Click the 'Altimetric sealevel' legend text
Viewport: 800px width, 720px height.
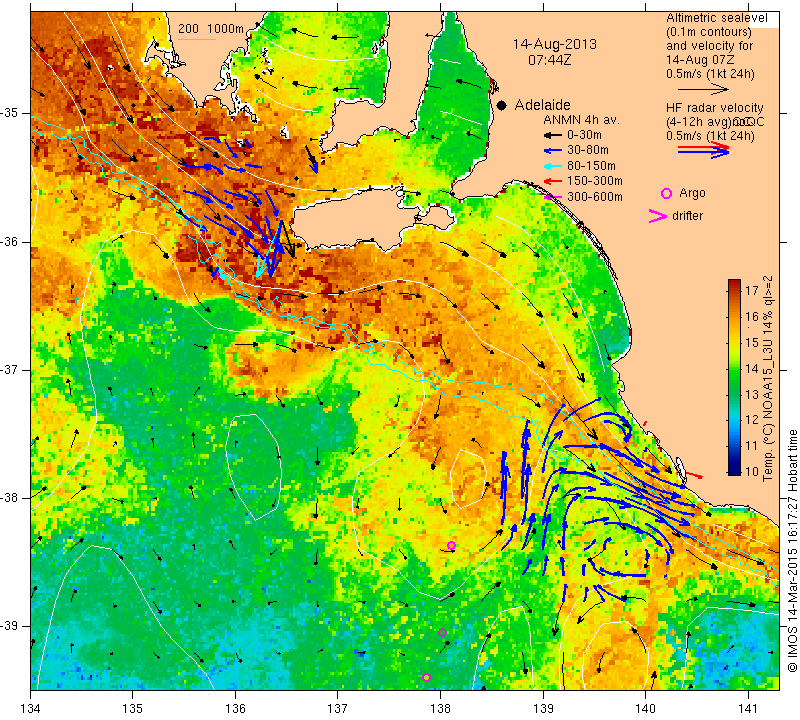717,18
